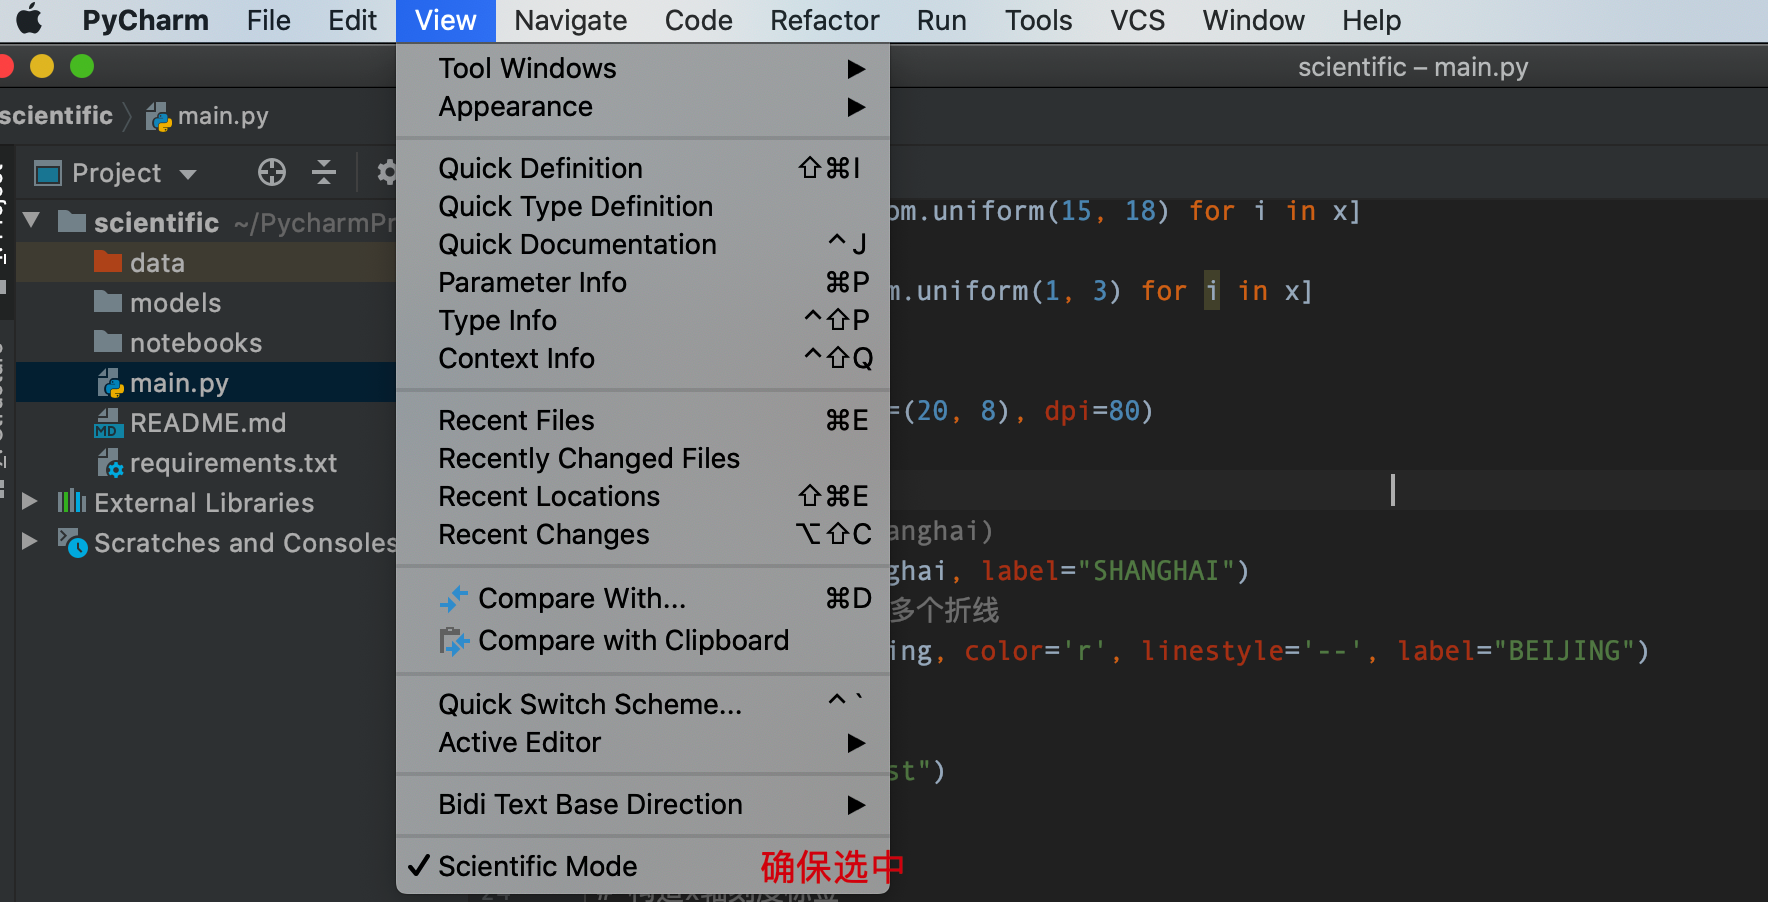Open the Run menu
Viewport: 1768px width, 902px height.
(x=941, y=20)
